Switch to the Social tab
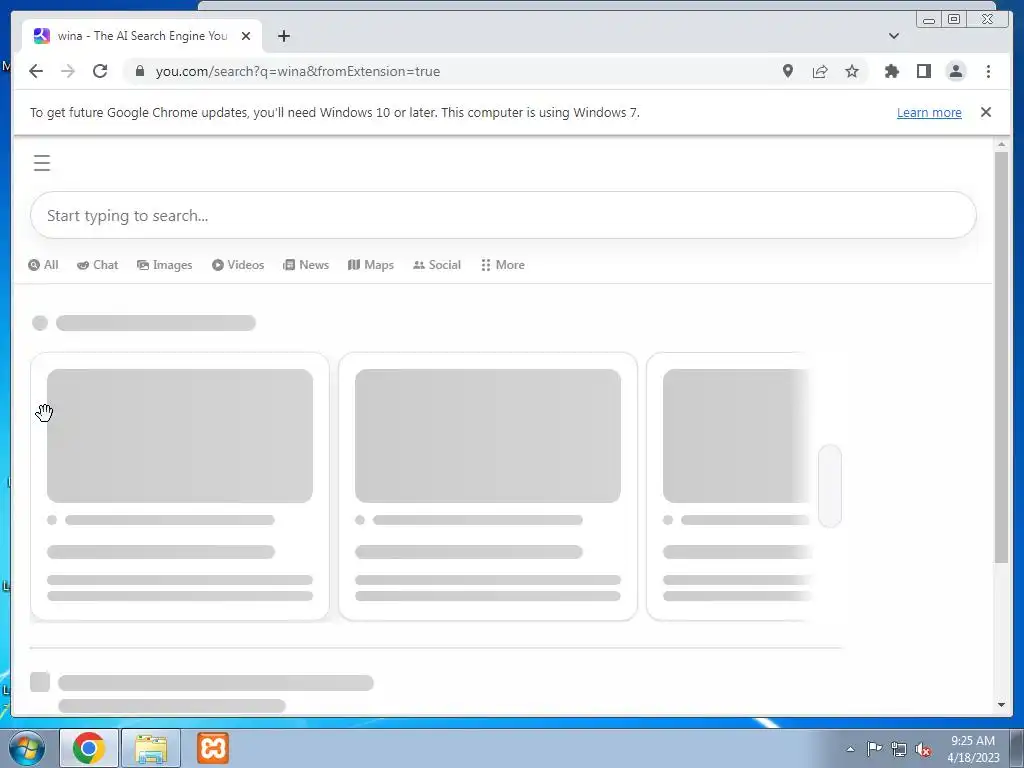Screen dimensions: 1024x768 (x=437, y=264)
